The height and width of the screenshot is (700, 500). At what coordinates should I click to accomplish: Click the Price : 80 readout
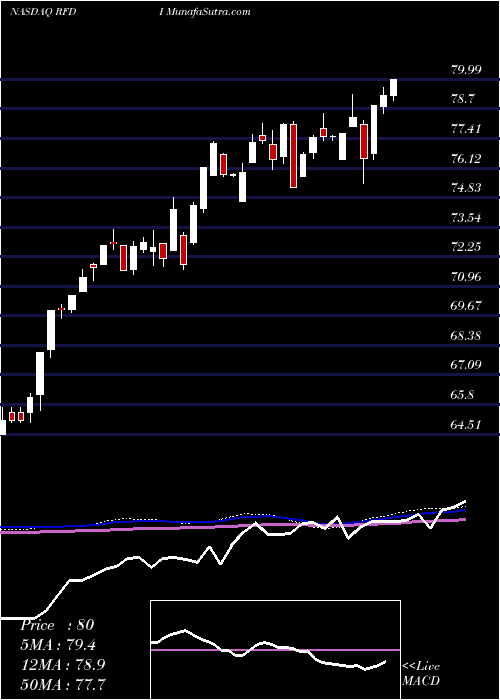click(x=57, y=625)
